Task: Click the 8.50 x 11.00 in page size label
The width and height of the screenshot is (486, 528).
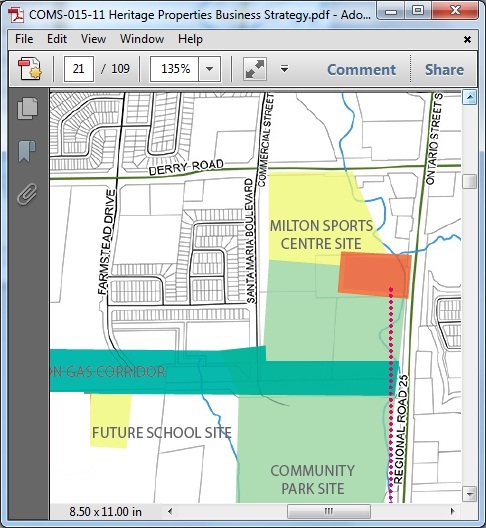Action: point(105,512)
